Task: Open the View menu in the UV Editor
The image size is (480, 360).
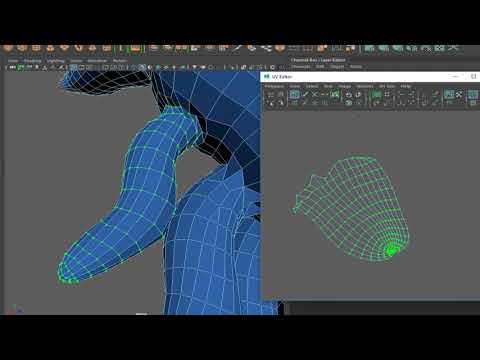Action: (294, 86)
